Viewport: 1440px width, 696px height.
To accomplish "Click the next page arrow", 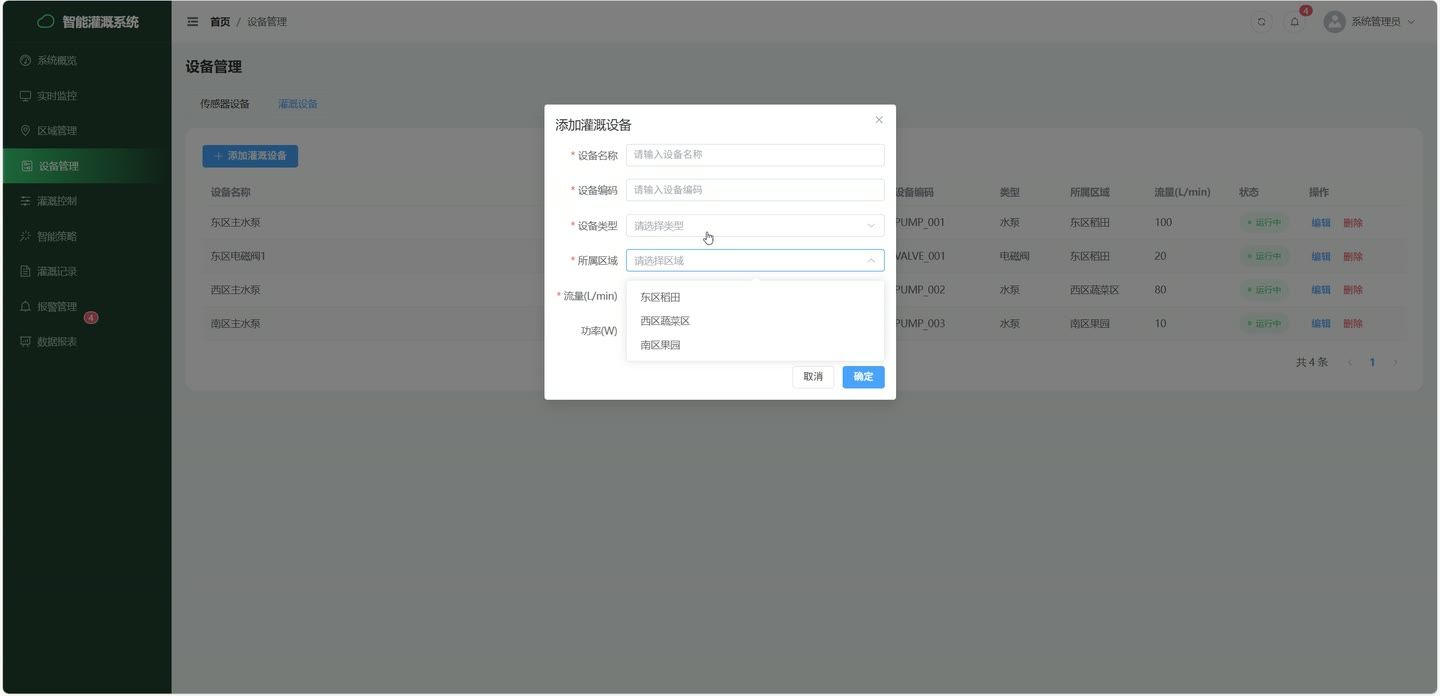I will tap(1395, 362).
